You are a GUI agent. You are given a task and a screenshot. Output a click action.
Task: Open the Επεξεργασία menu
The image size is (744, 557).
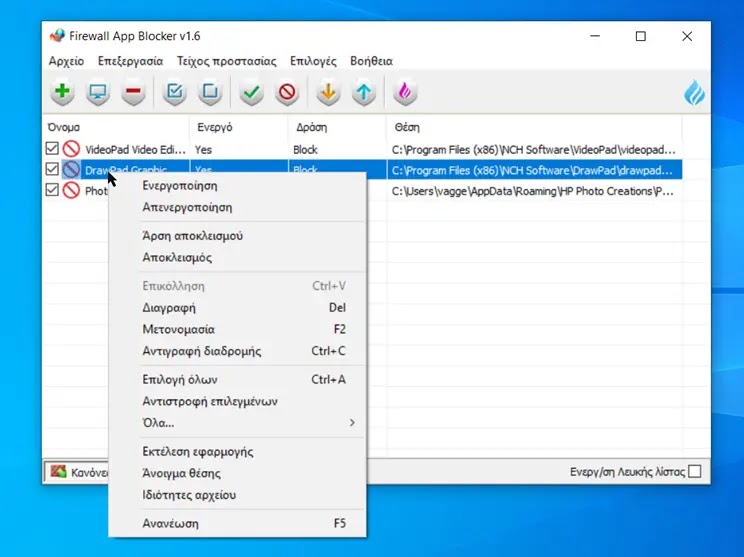(130, 61)
